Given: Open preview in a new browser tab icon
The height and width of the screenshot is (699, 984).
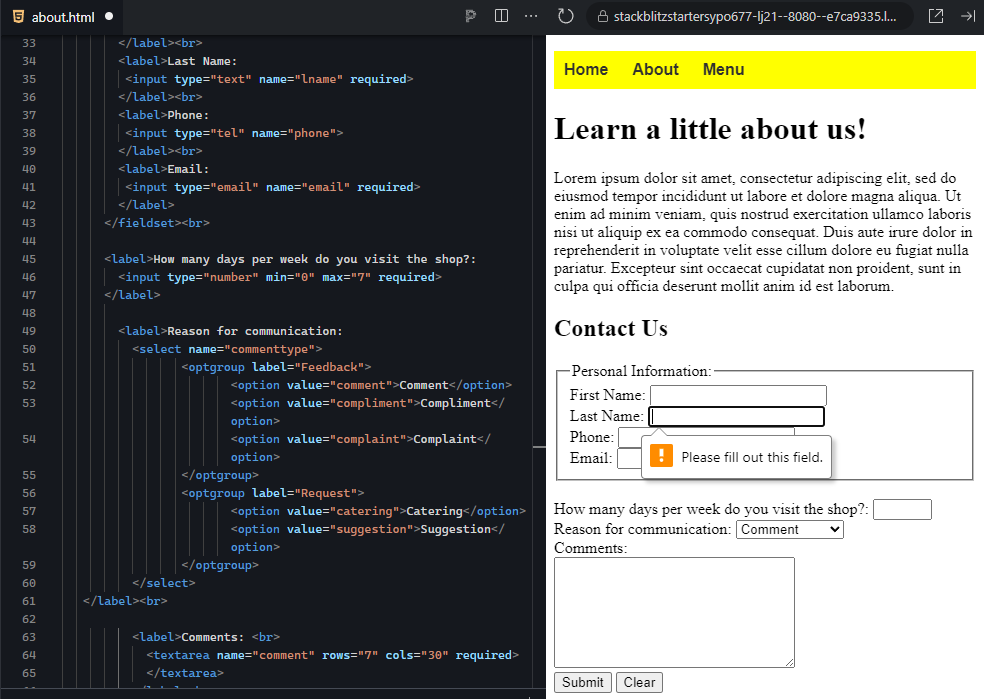Looking at the screenshot, I should coord(936,16).
